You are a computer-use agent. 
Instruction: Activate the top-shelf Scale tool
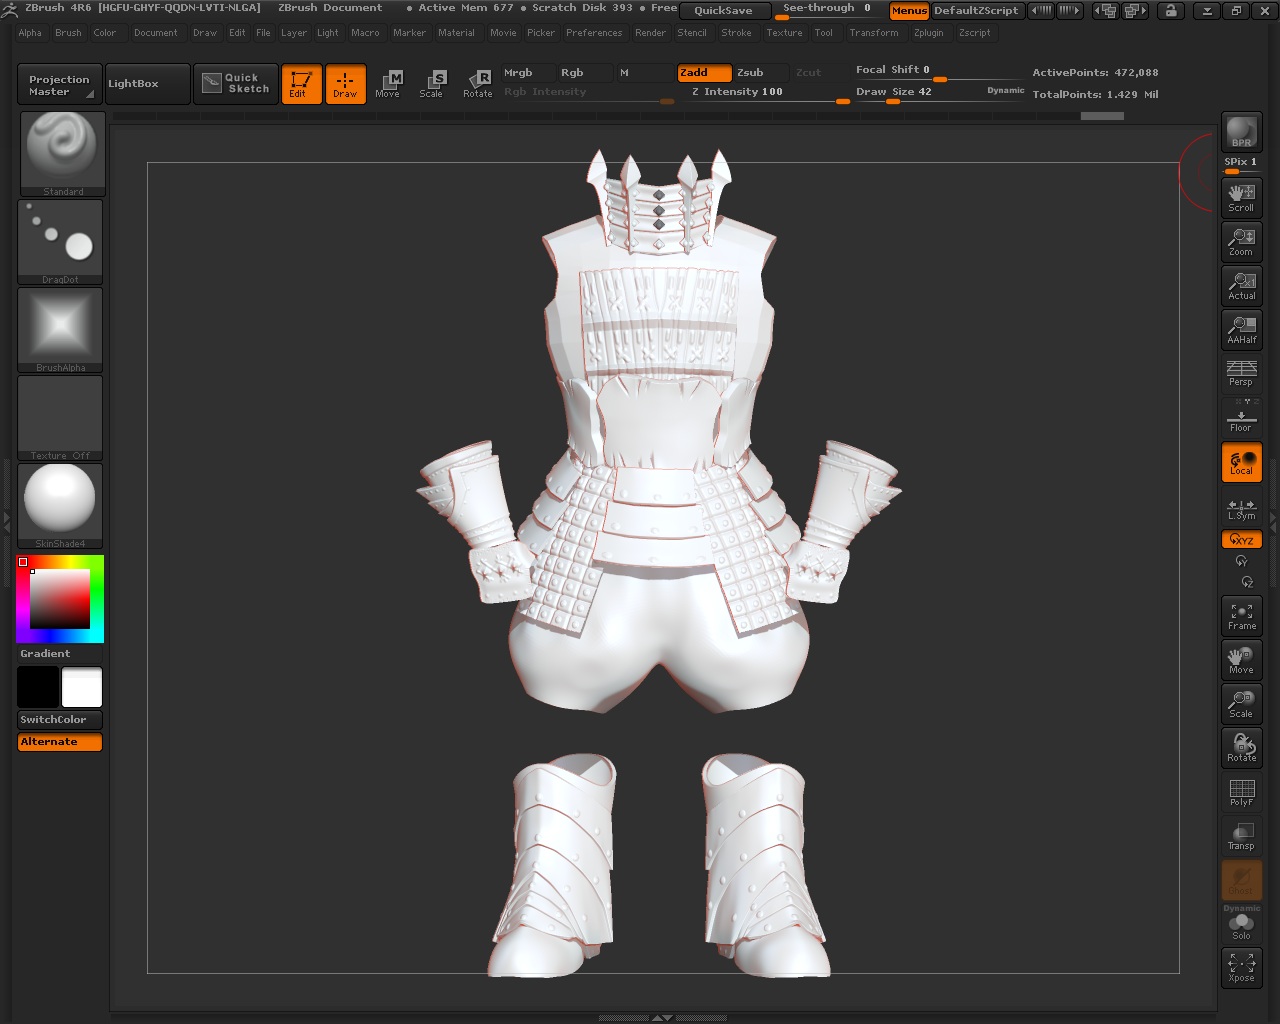[x=432, y=84]
